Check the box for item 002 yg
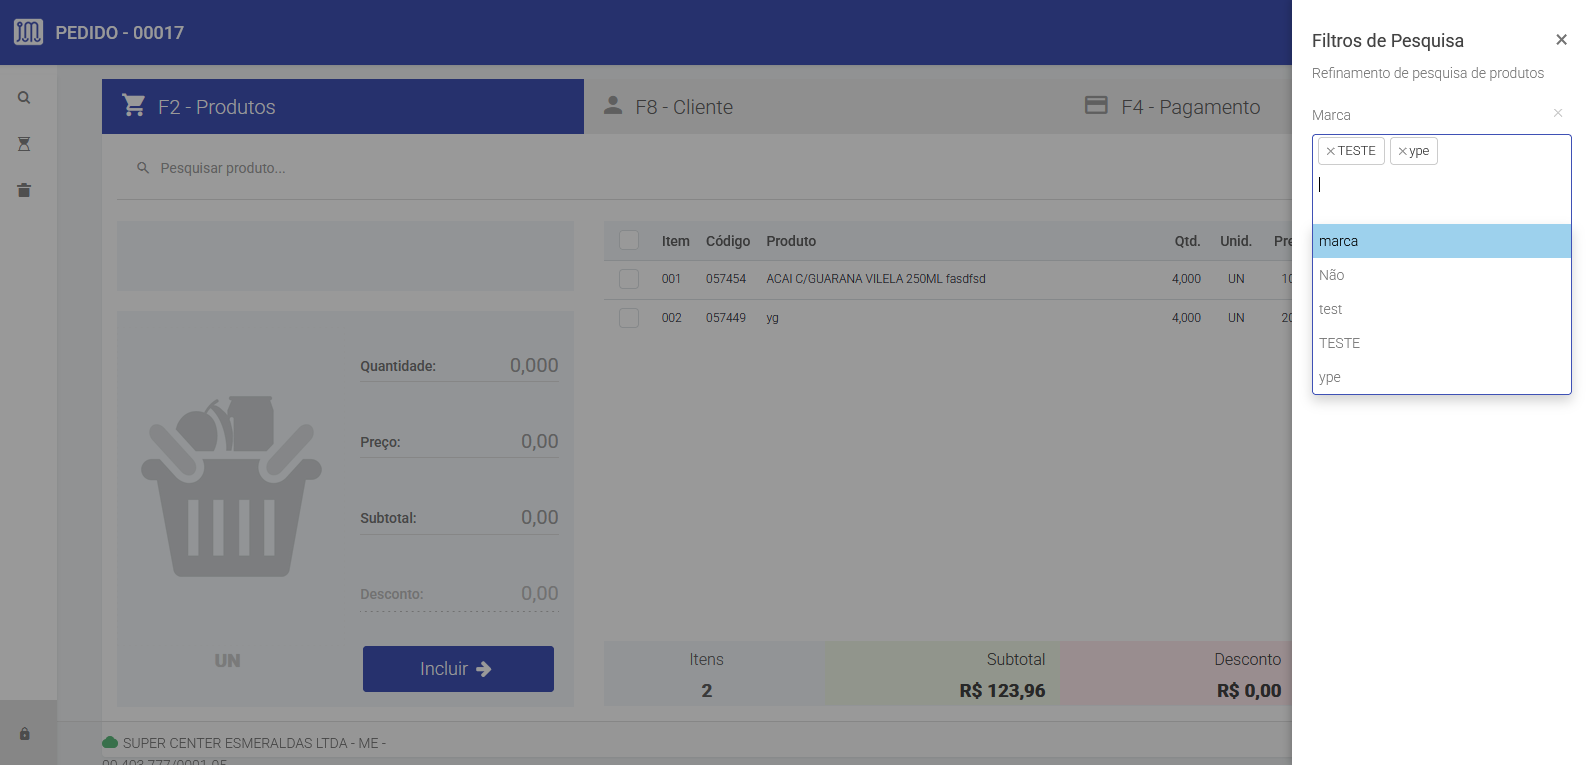1591x765 pixels. (629, 318)
